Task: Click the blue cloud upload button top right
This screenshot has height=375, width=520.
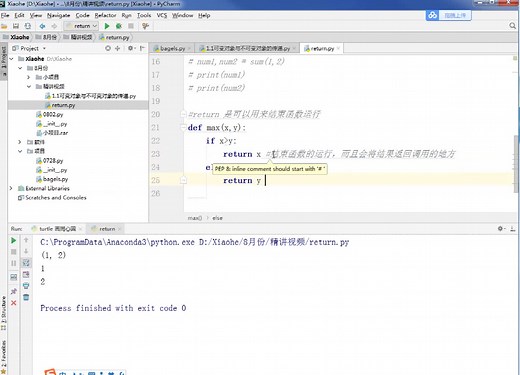Action: [x=448, y=15]
